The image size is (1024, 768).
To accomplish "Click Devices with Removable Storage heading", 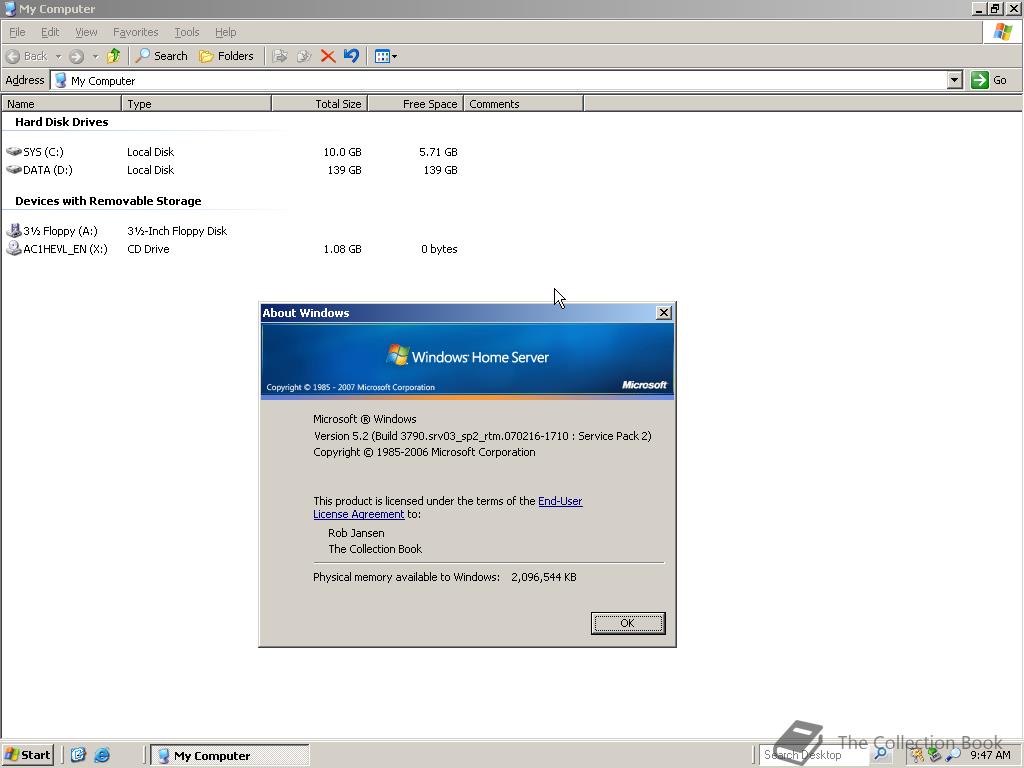I will pyautogui.click(x=108, y=201).
